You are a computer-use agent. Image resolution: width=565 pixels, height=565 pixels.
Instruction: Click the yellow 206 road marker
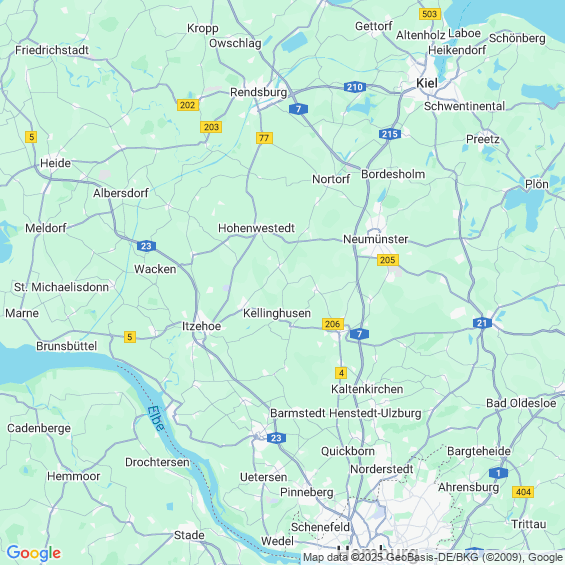click(x=333, y=324)
